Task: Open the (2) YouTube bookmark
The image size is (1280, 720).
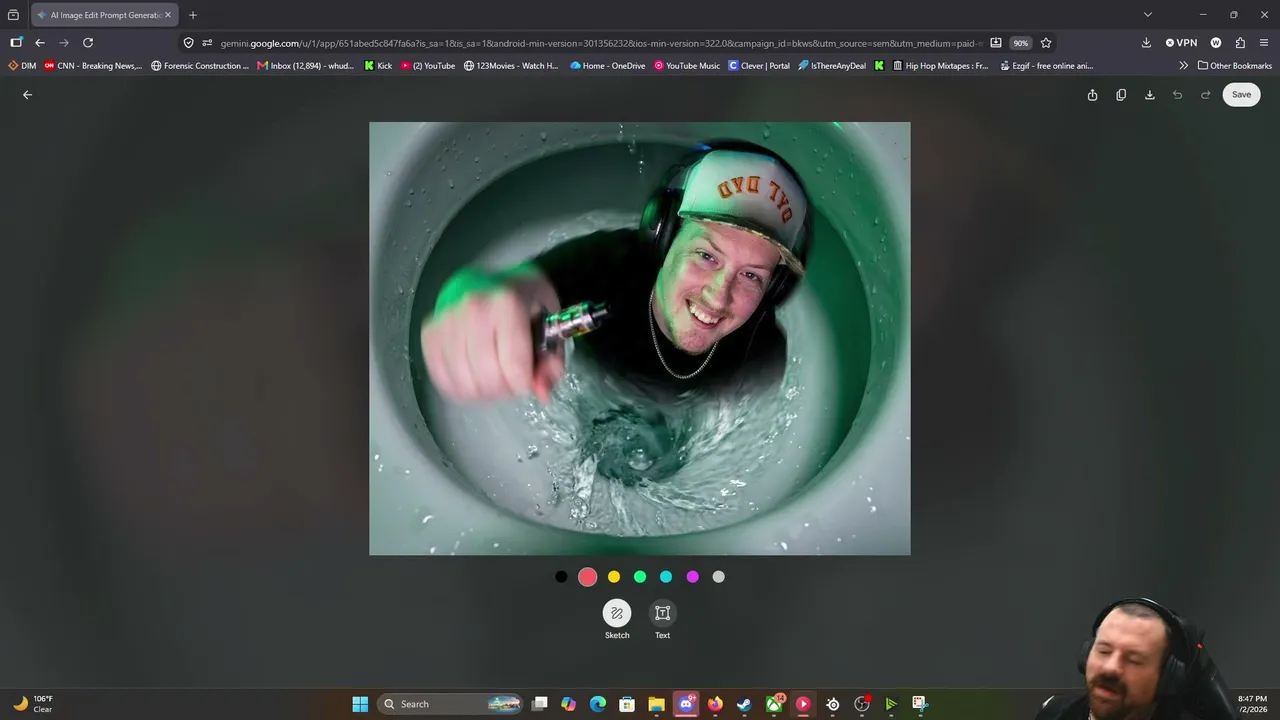Action: tap(428, 66)
